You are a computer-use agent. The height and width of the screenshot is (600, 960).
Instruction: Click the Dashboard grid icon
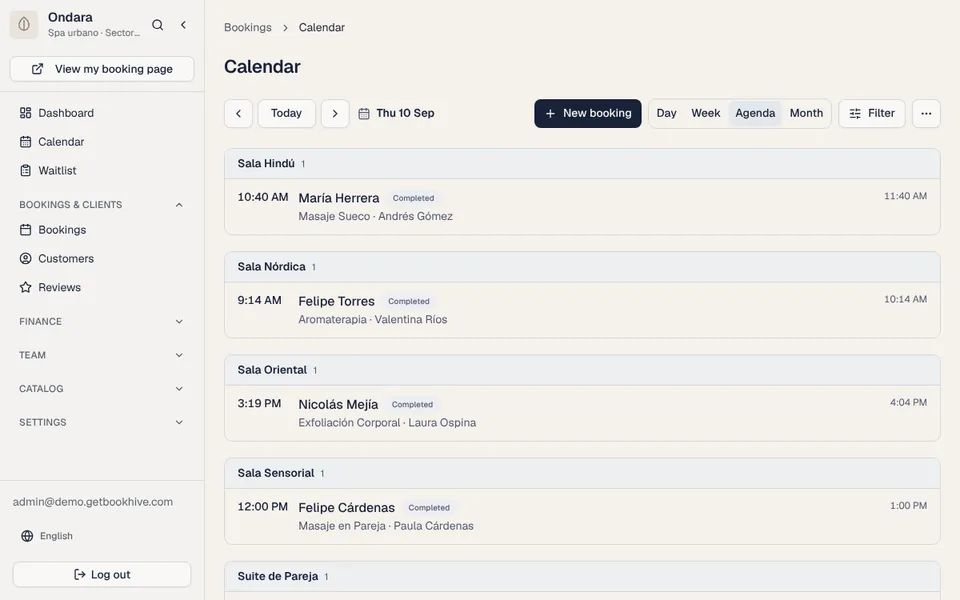click(25, 113)
